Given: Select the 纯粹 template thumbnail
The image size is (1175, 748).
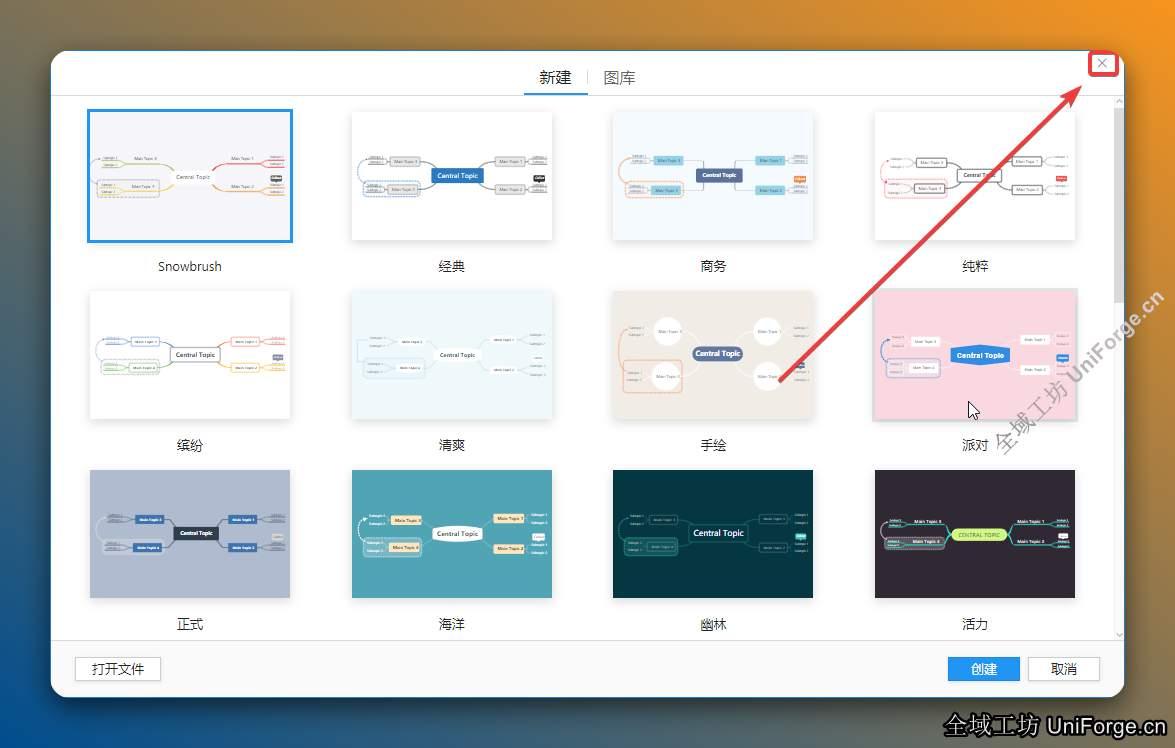Looking at the screenshot, I should click(x=975, y=176).
